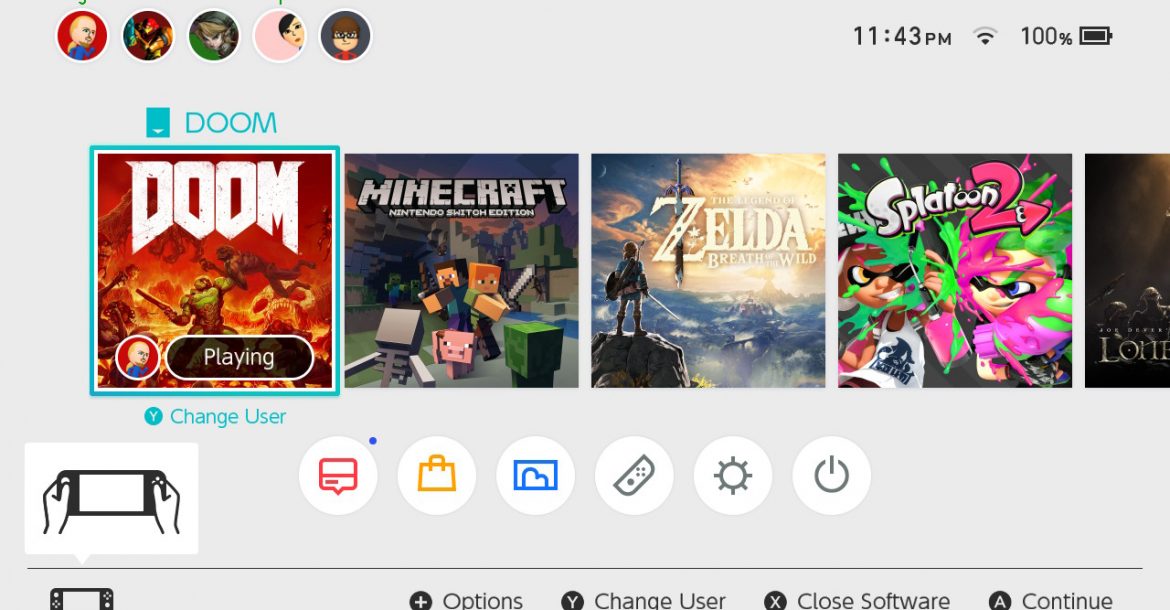Open the Album icon
Image resolution: width=1170 pixels, height=610 pixels.
tap(535, 476)
